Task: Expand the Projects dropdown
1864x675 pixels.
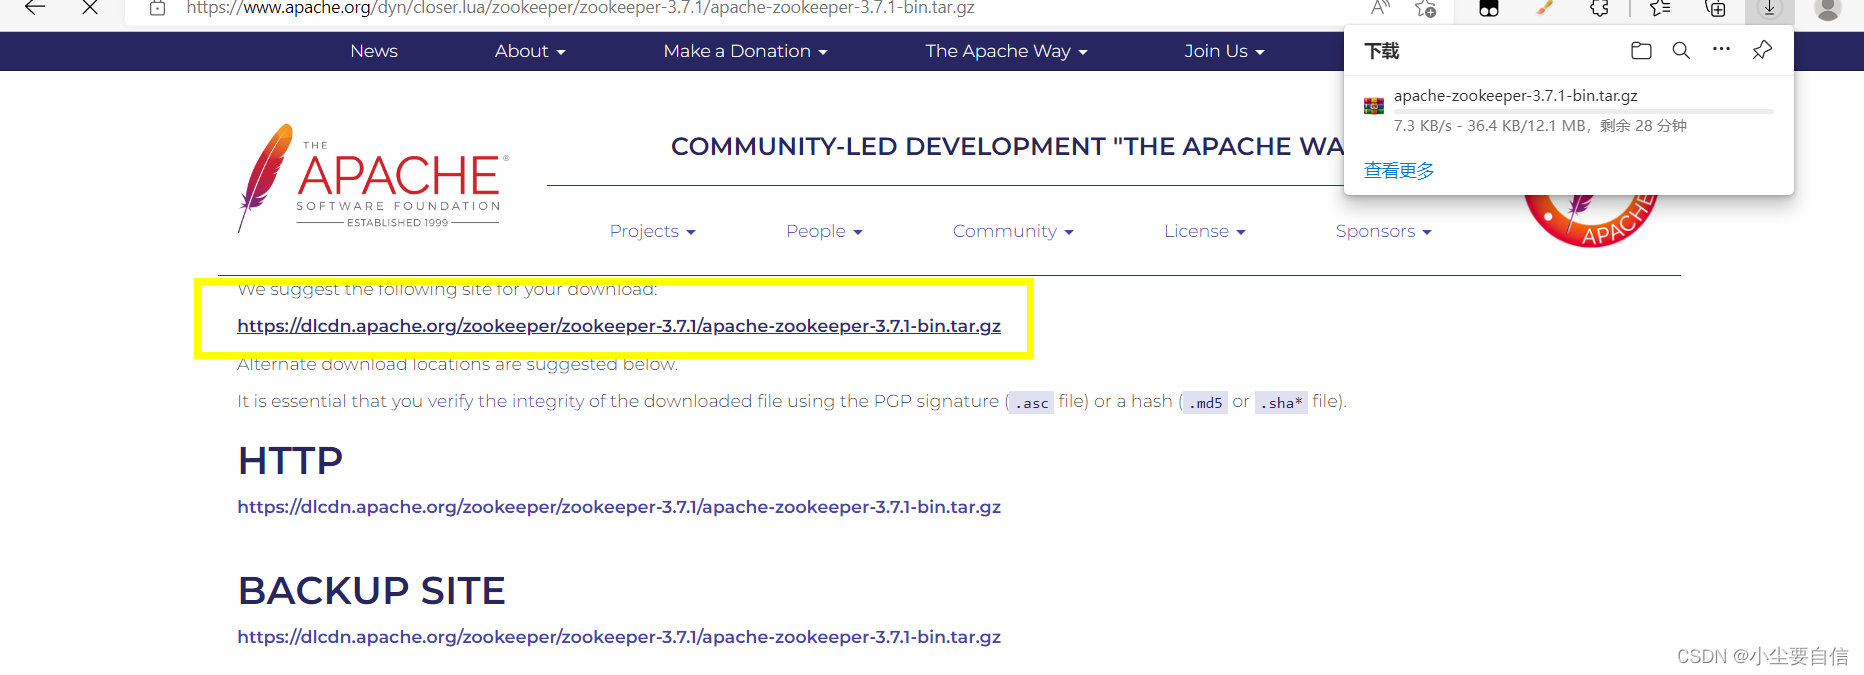Action: click(x=652, y=231)
